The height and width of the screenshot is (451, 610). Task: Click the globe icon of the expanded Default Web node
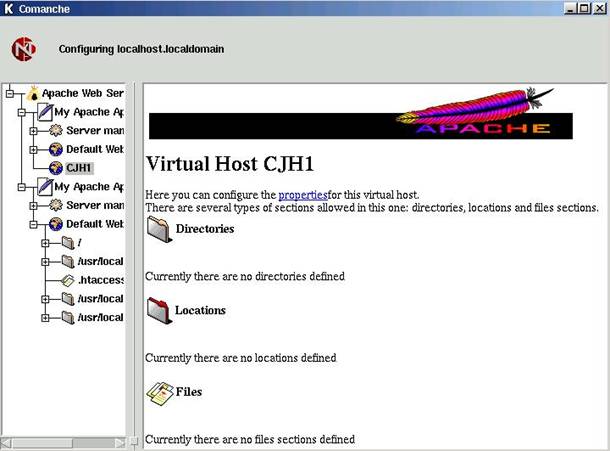56,224
